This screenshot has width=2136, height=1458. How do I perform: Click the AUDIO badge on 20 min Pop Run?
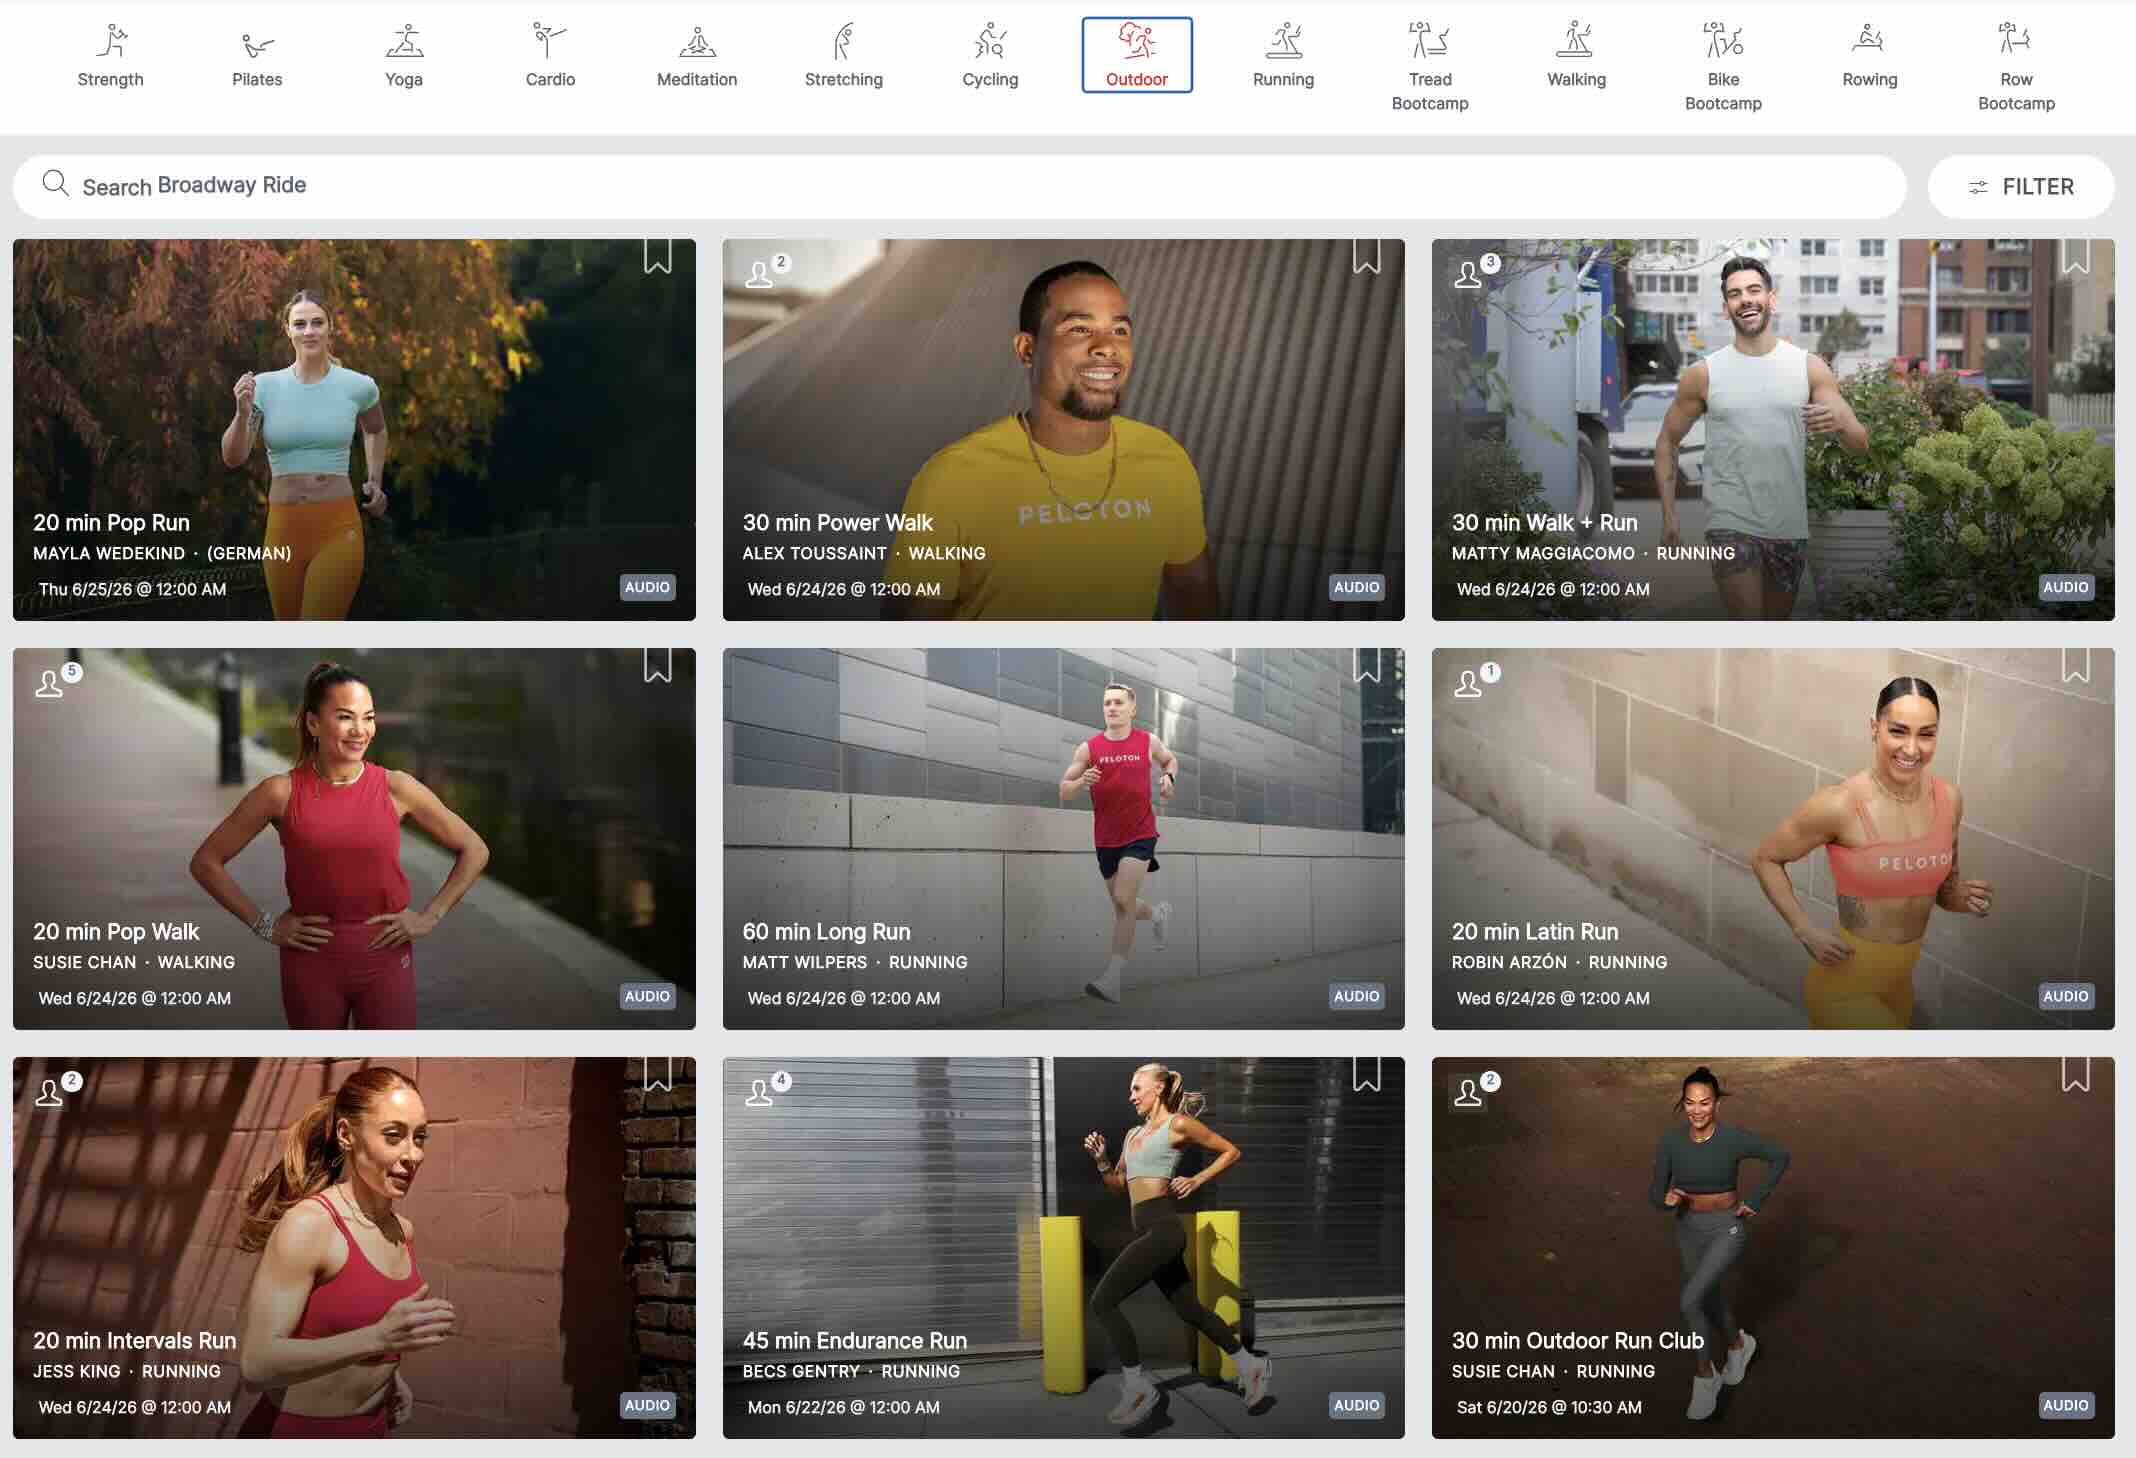click(x=647, y=587)
